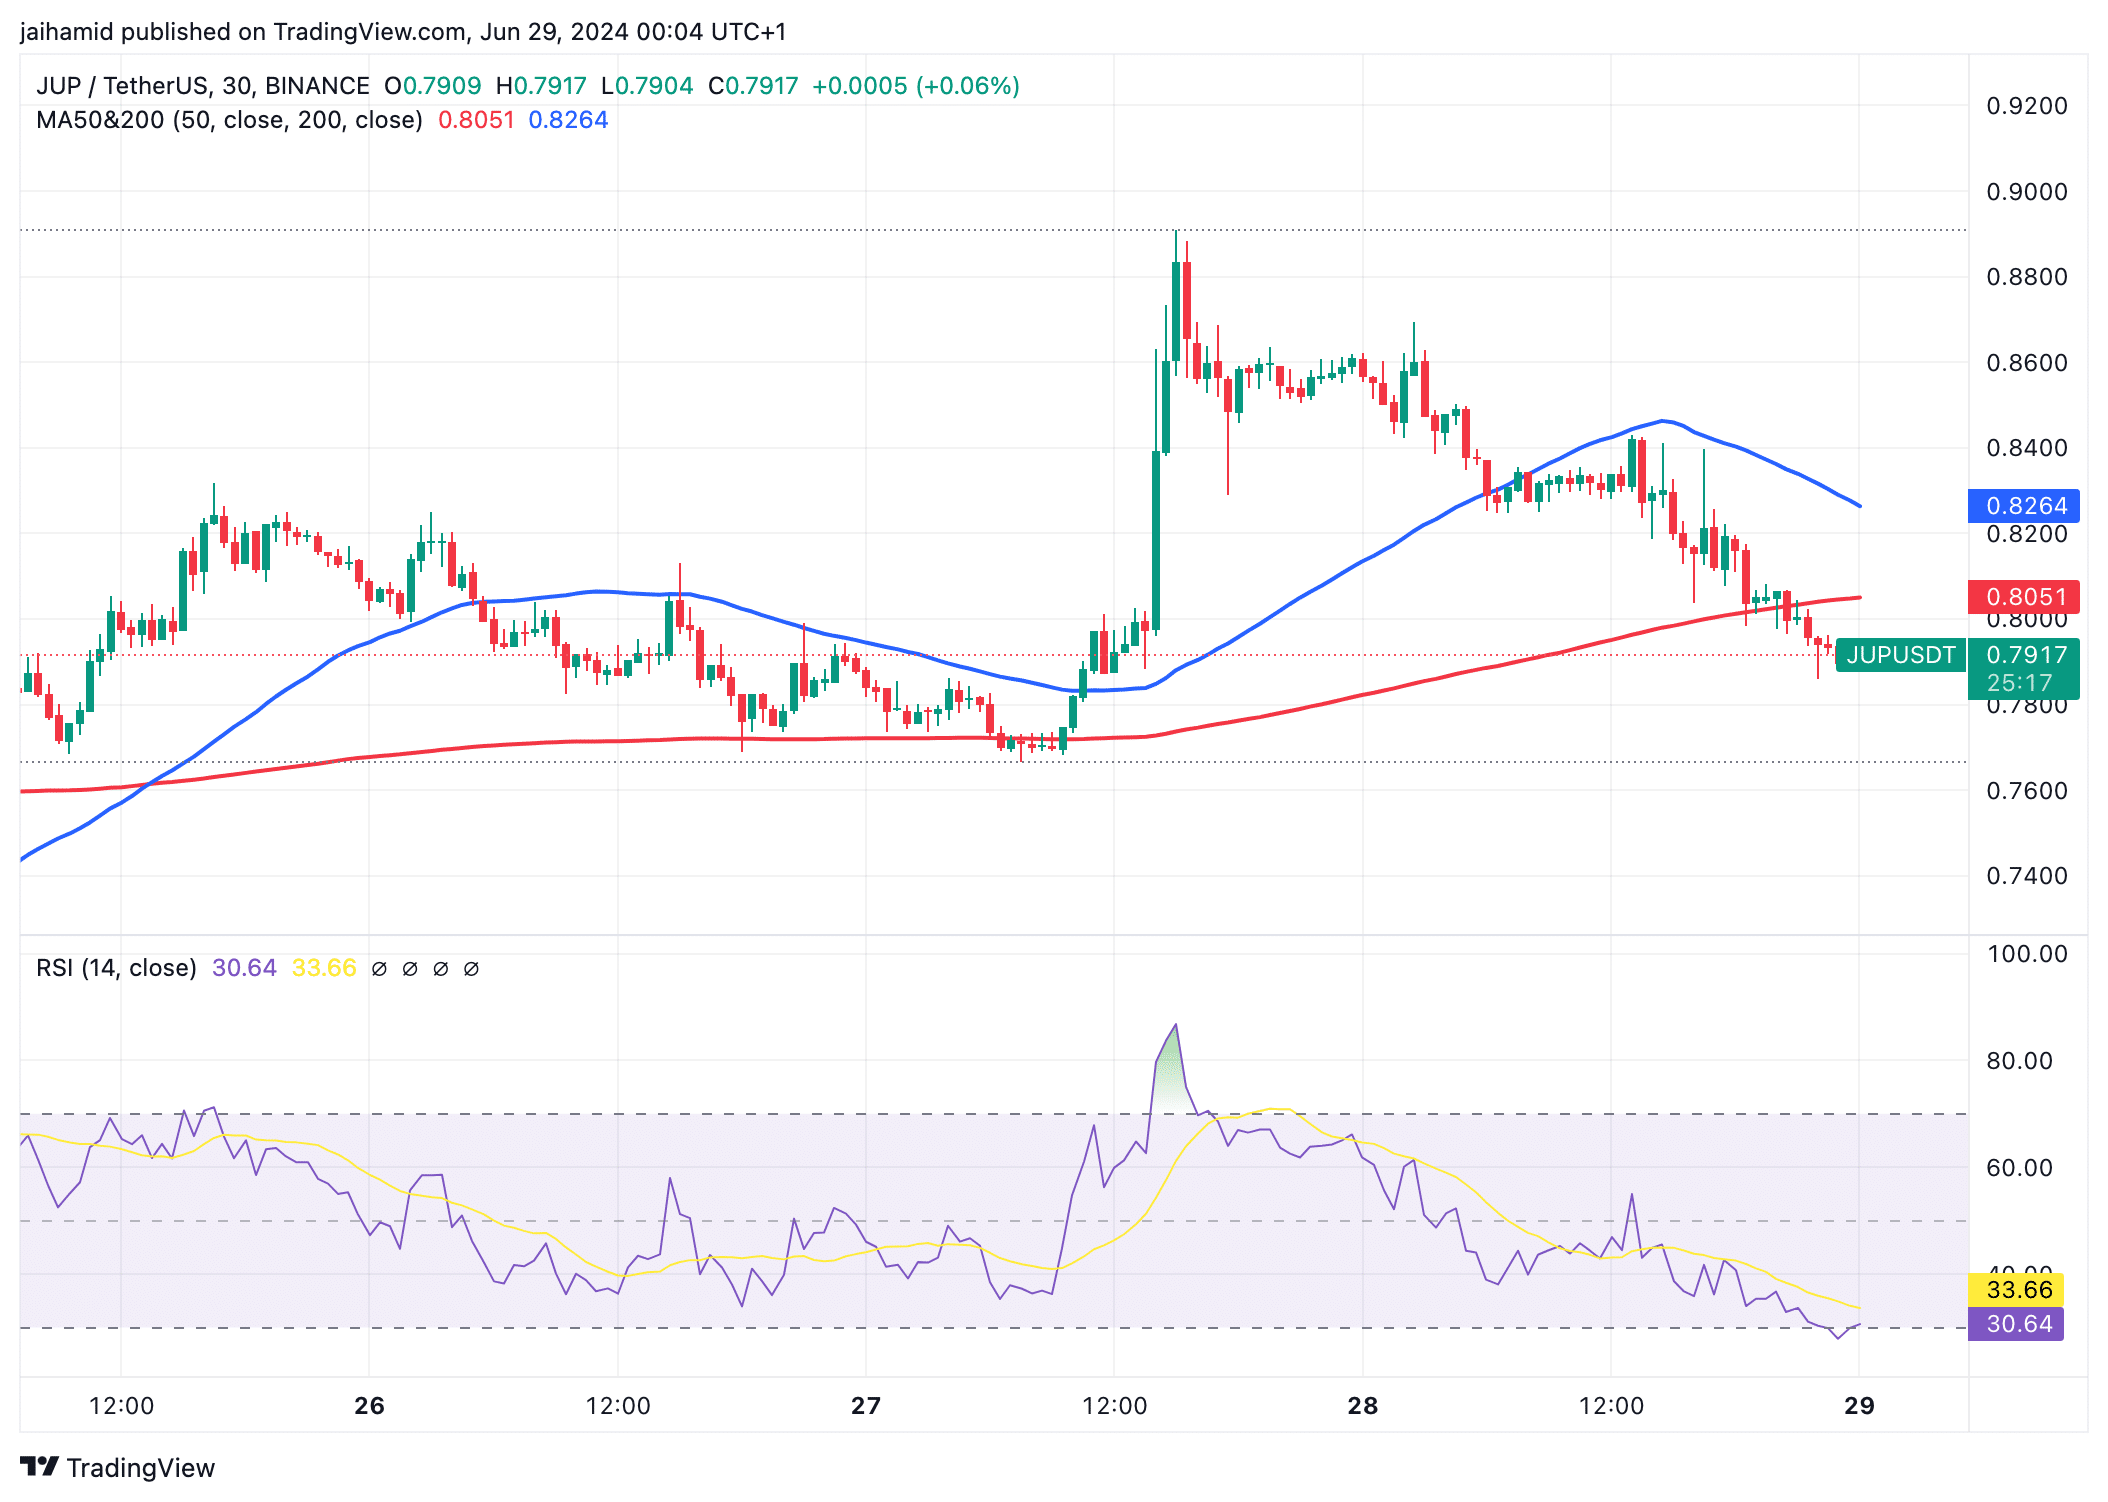Click the first empty-set symbol in RSI legend
This screenshot has height=1502, width=2108.
click(379, 969)
